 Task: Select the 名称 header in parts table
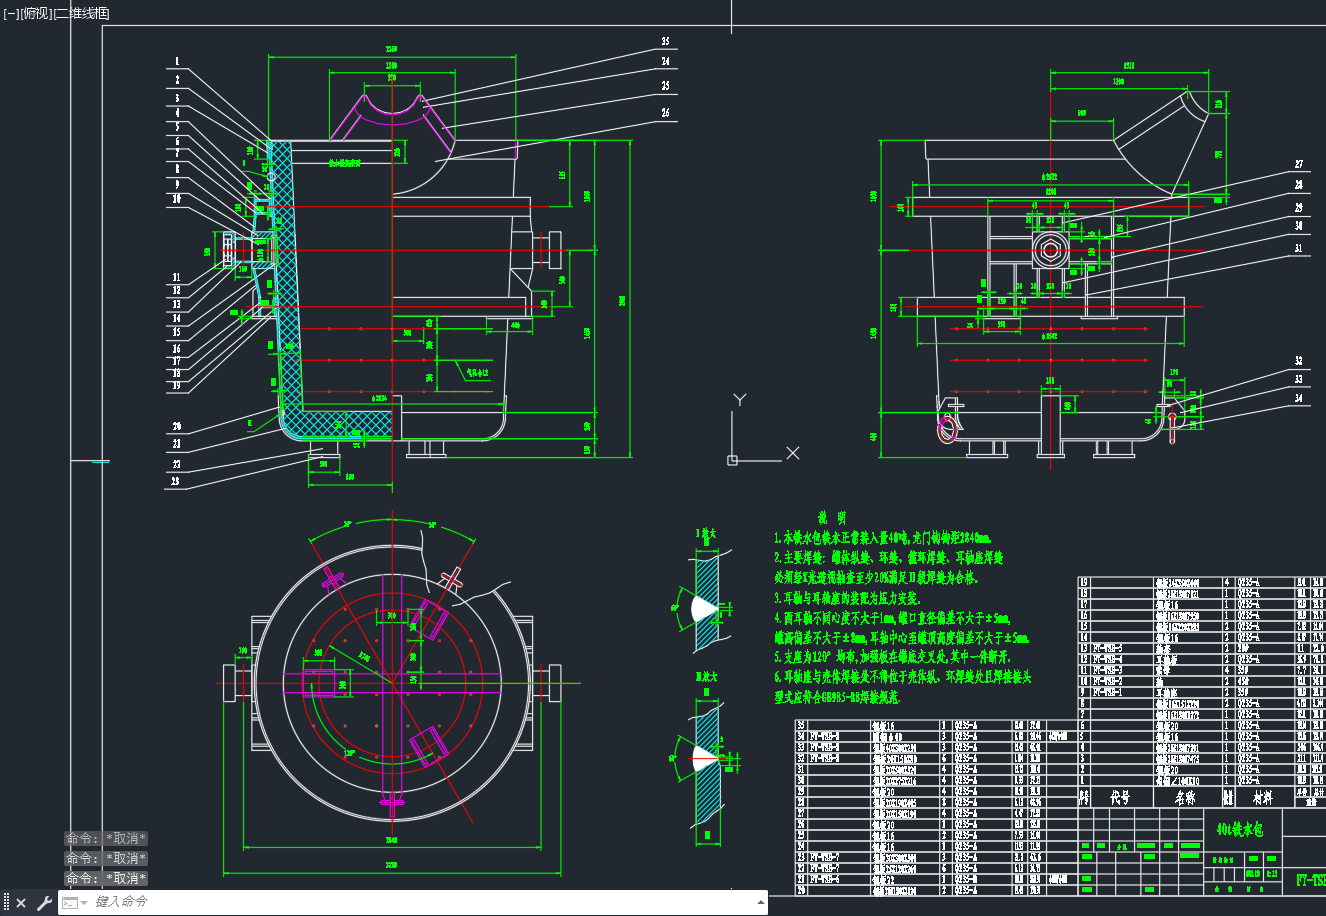coord(1185,797)
